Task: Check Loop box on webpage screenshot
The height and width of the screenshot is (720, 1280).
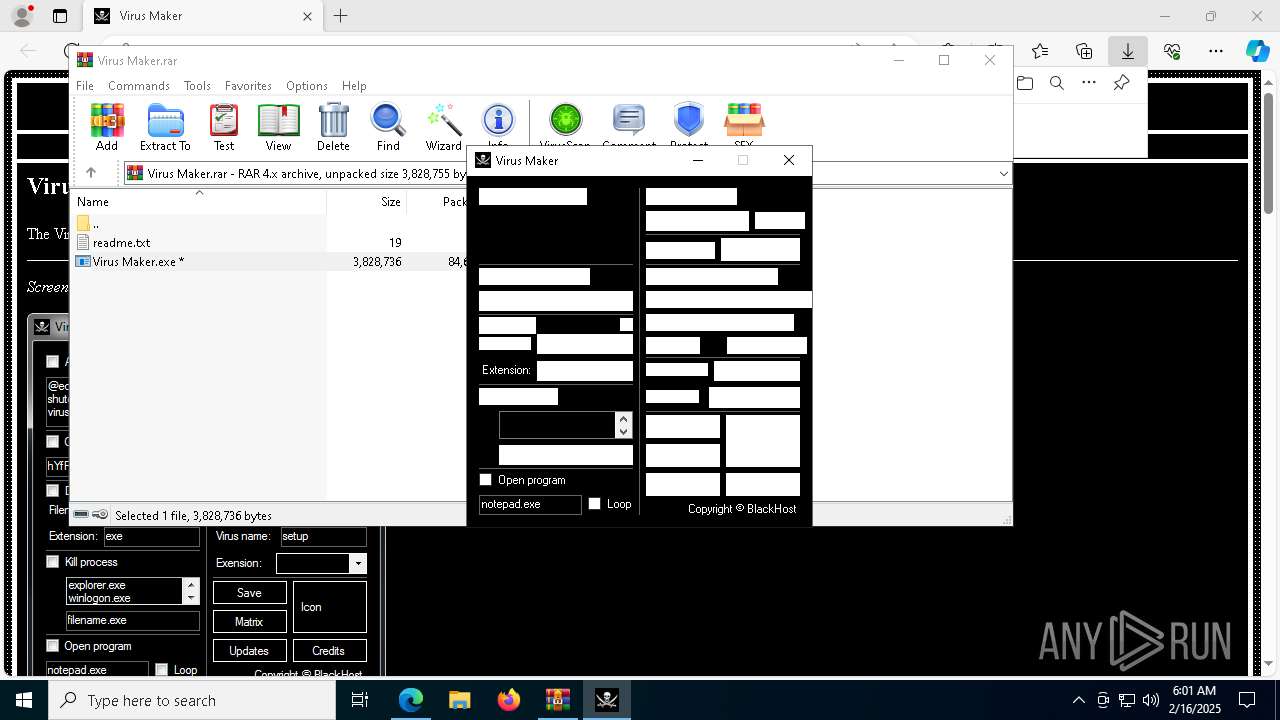Action: [x=161, y=670]
